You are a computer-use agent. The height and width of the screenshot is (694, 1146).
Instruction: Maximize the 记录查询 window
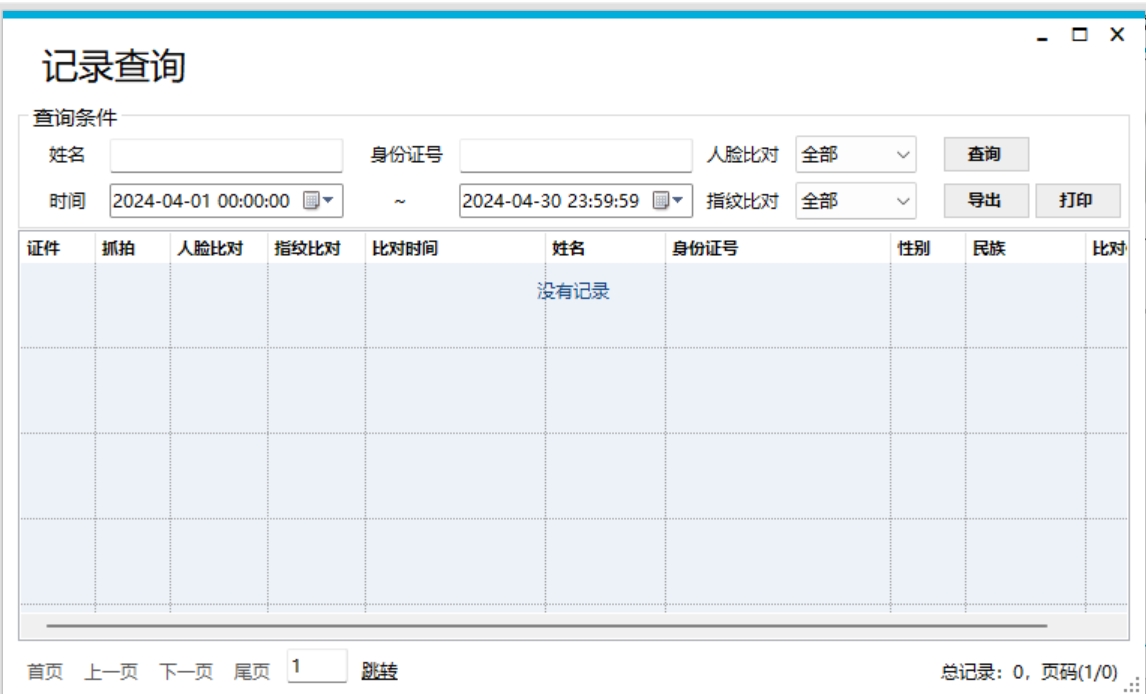tap(1080, 35)
